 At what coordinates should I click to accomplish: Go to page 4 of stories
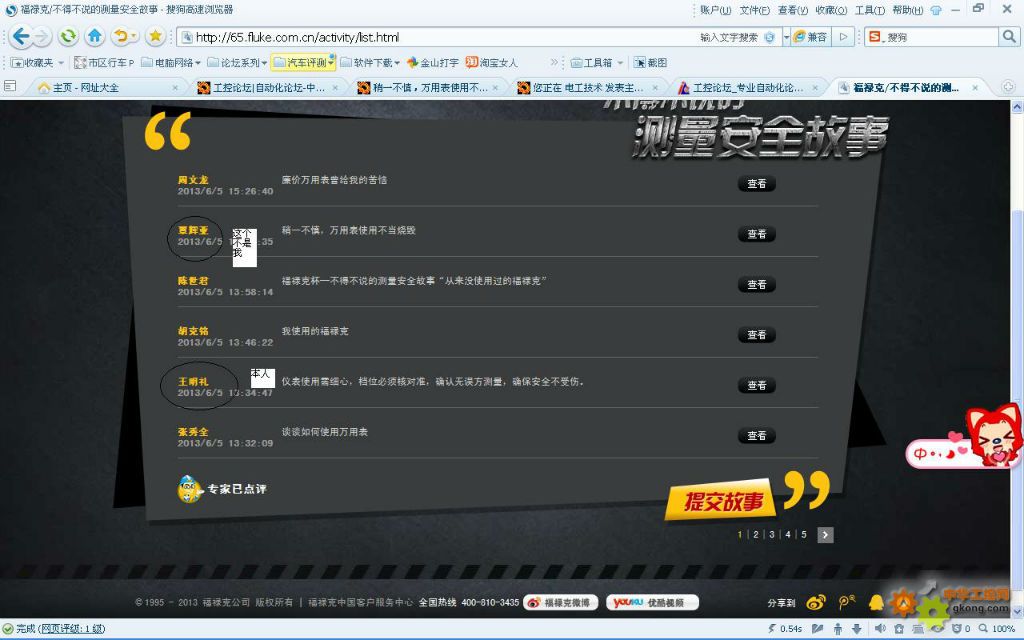click(x=788, y=535)
